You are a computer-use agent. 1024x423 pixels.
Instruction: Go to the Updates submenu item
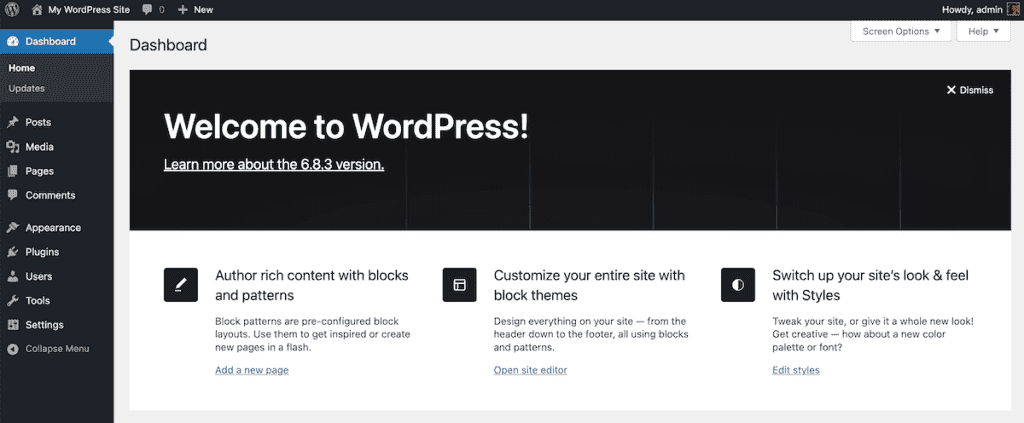click(26, 88)
